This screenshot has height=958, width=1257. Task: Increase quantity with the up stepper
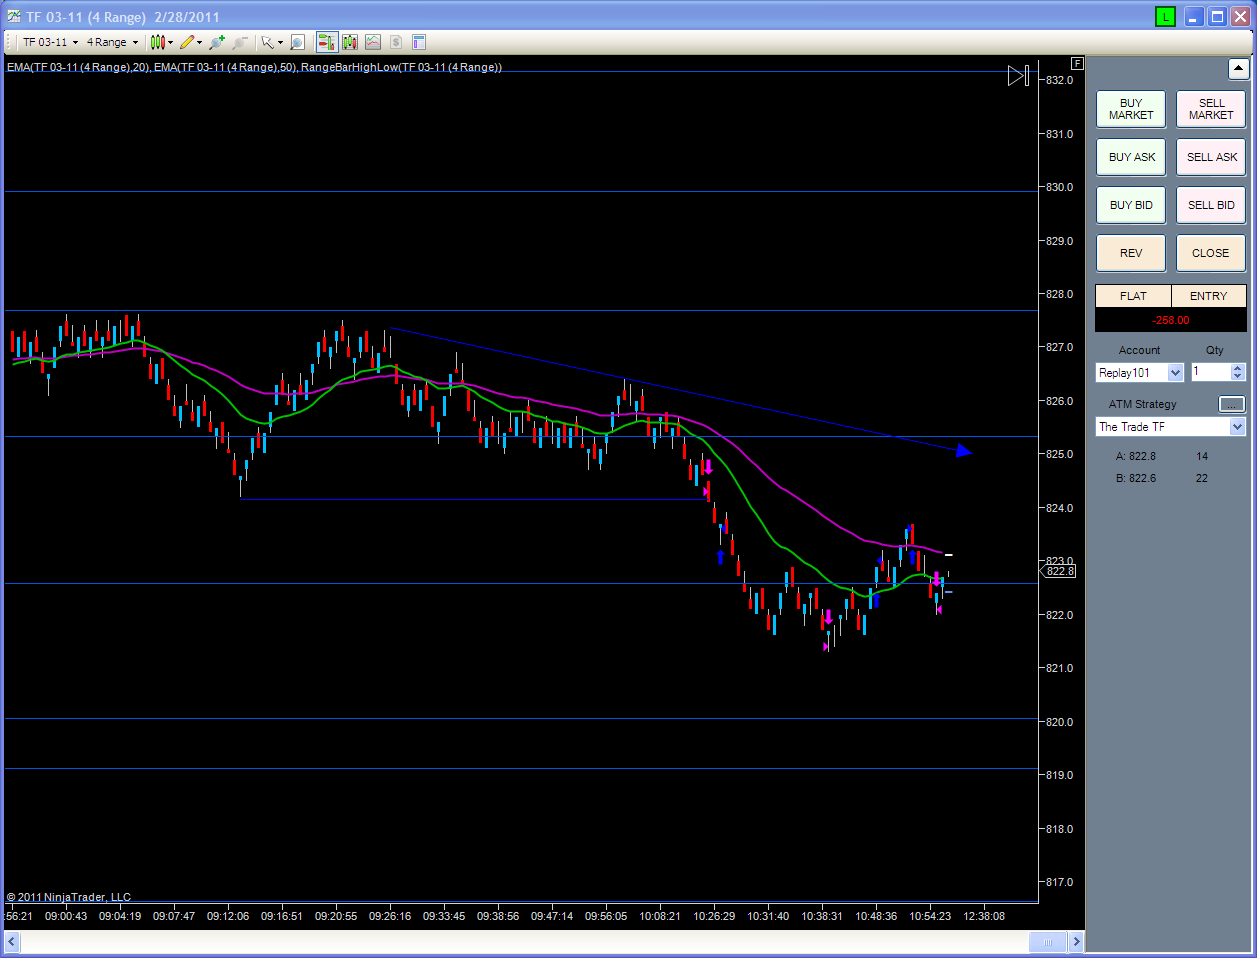point(1238,367)
